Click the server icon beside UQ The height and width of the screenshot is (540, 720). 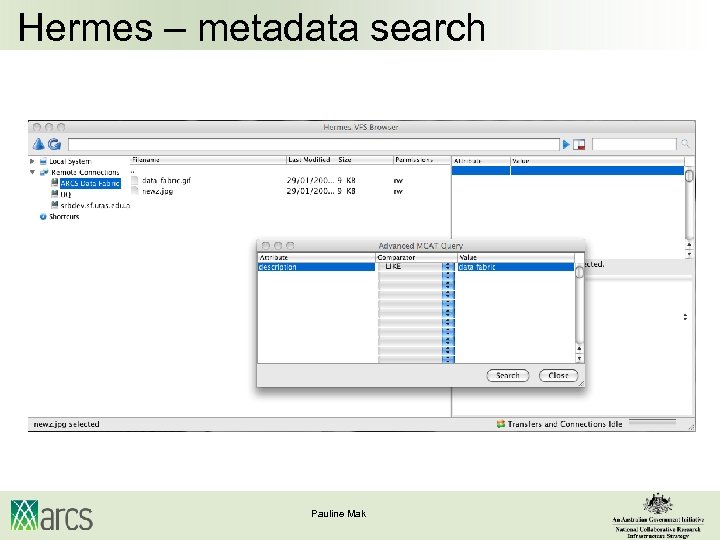point(55,194)
